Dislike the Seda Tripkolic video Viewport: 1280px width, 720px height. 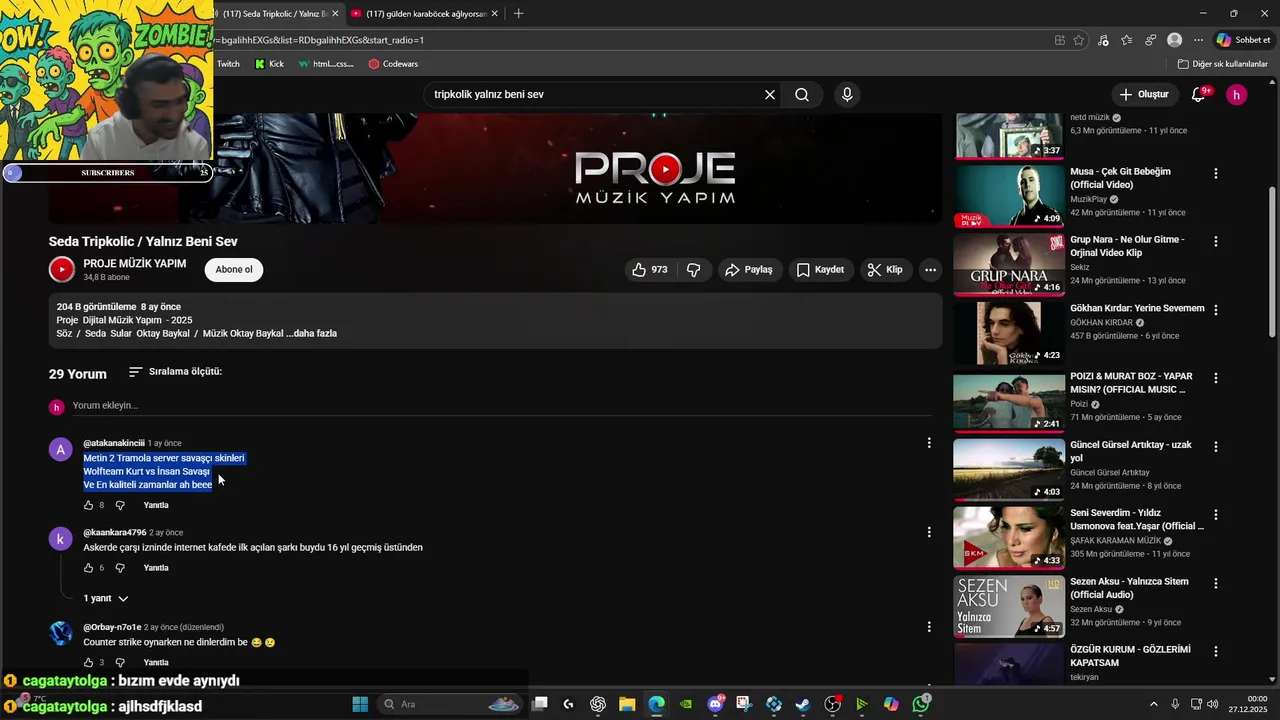point(693,270)
